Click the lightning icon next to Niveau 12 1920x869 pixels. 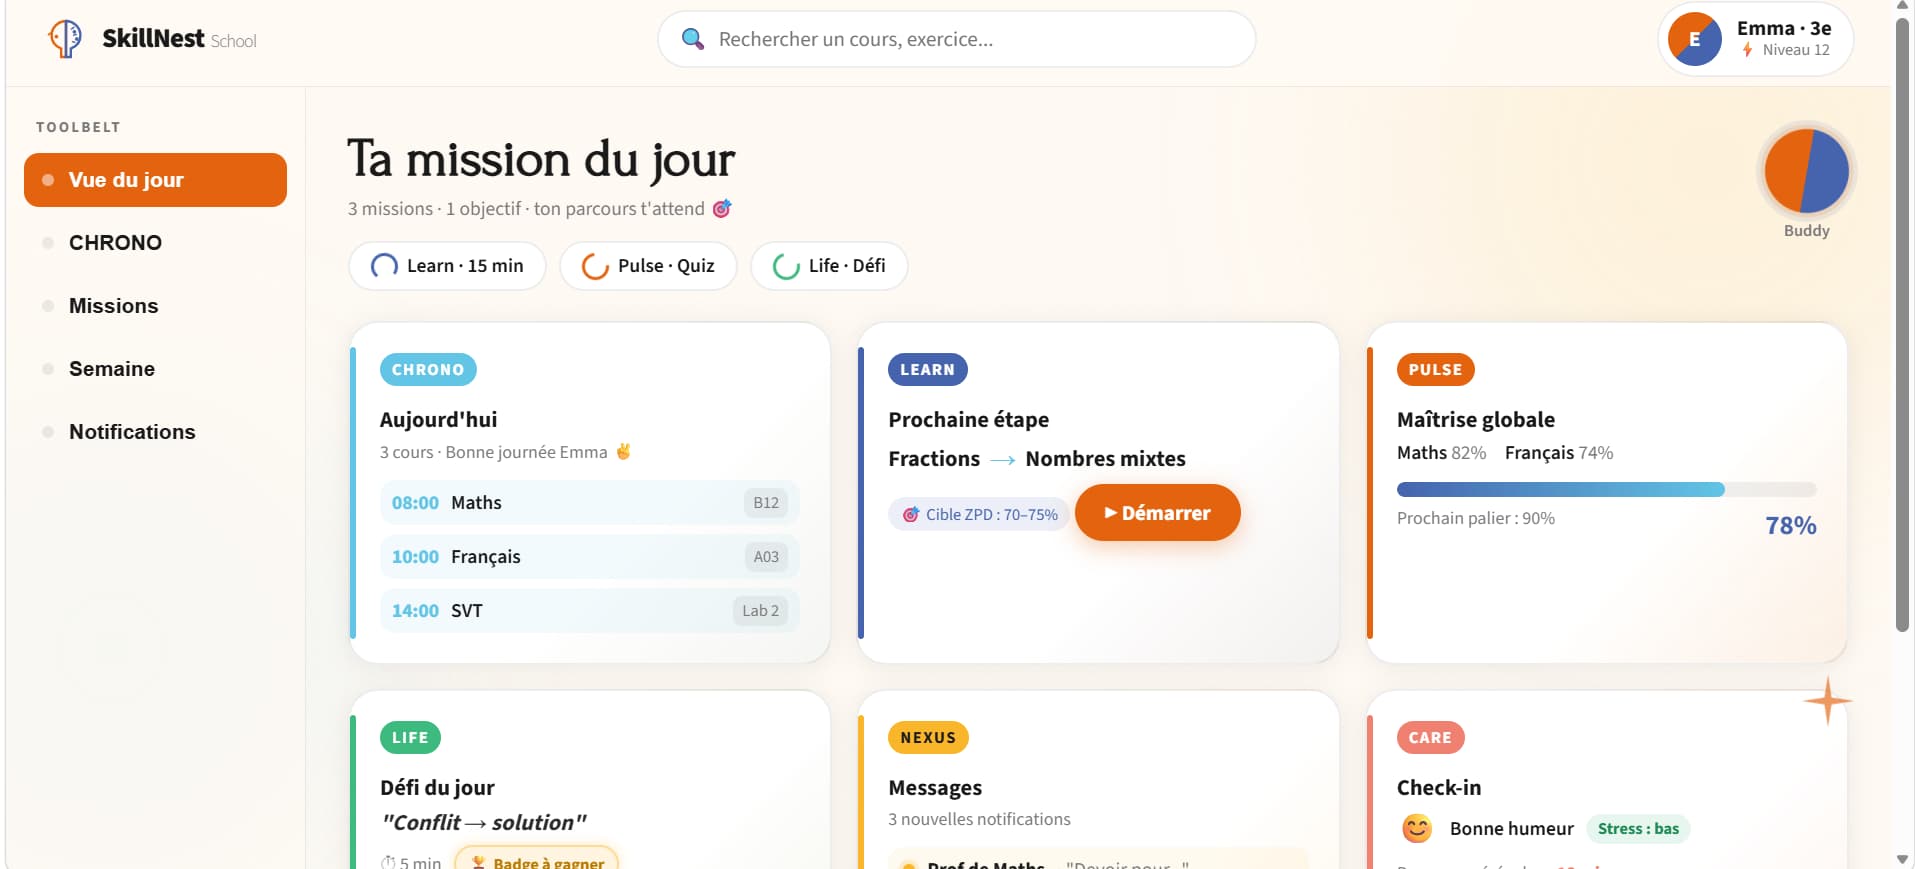coord(1748,50)
